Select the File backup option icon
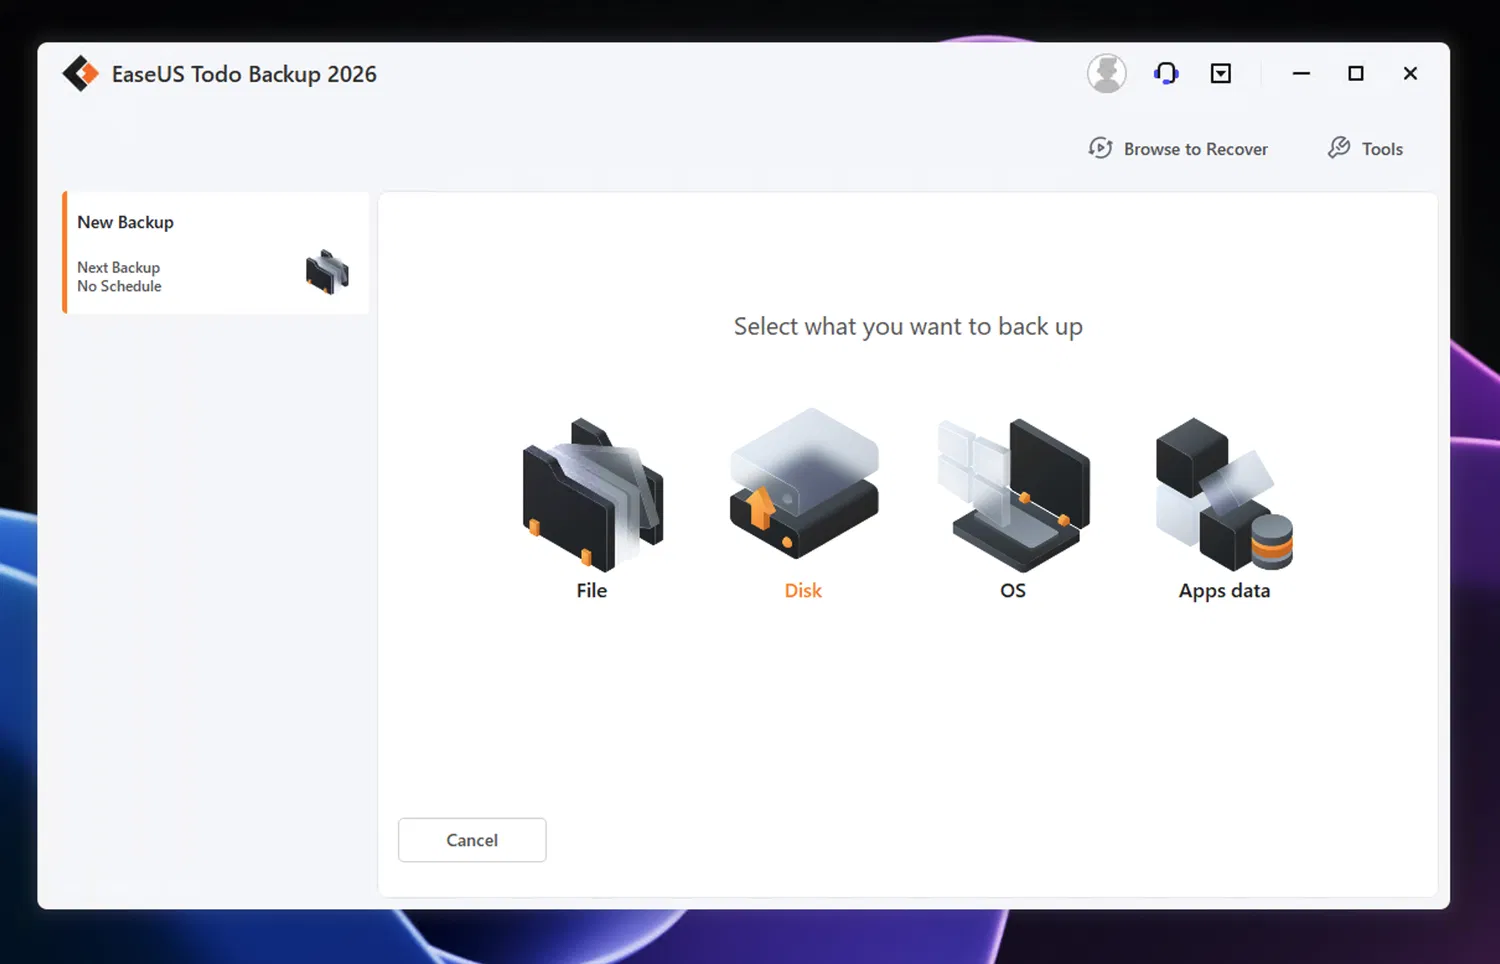The width and height of the screenshot is (1500, 964). click(592, 494)
